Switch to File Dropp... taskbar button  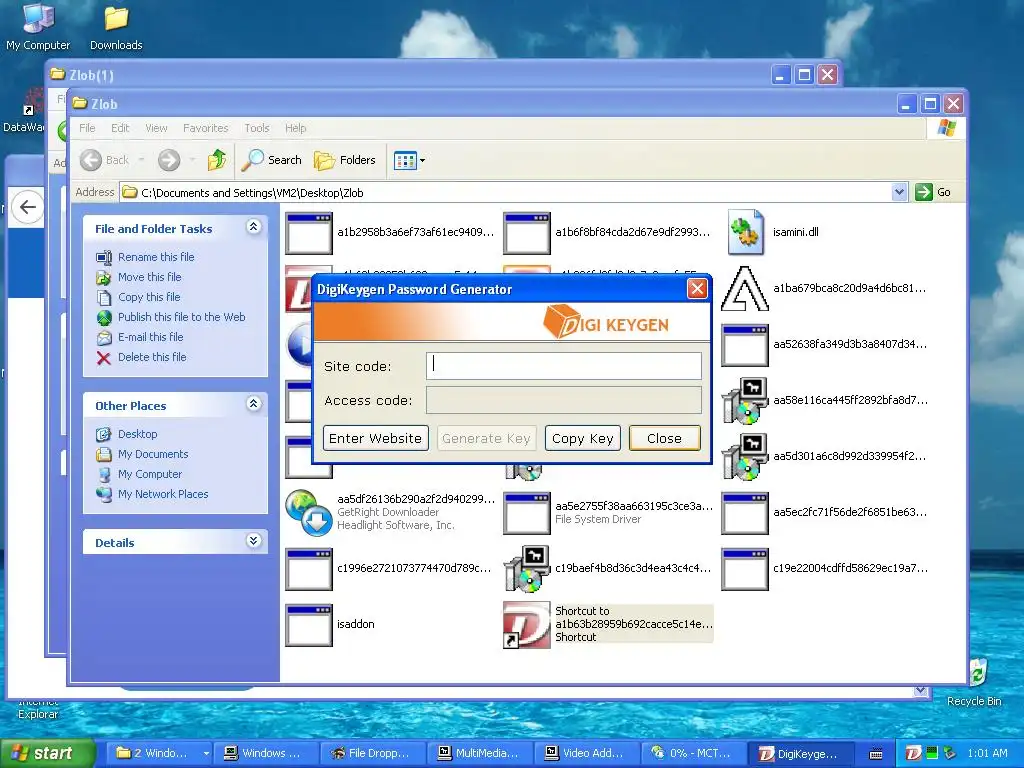click(371, 753)
